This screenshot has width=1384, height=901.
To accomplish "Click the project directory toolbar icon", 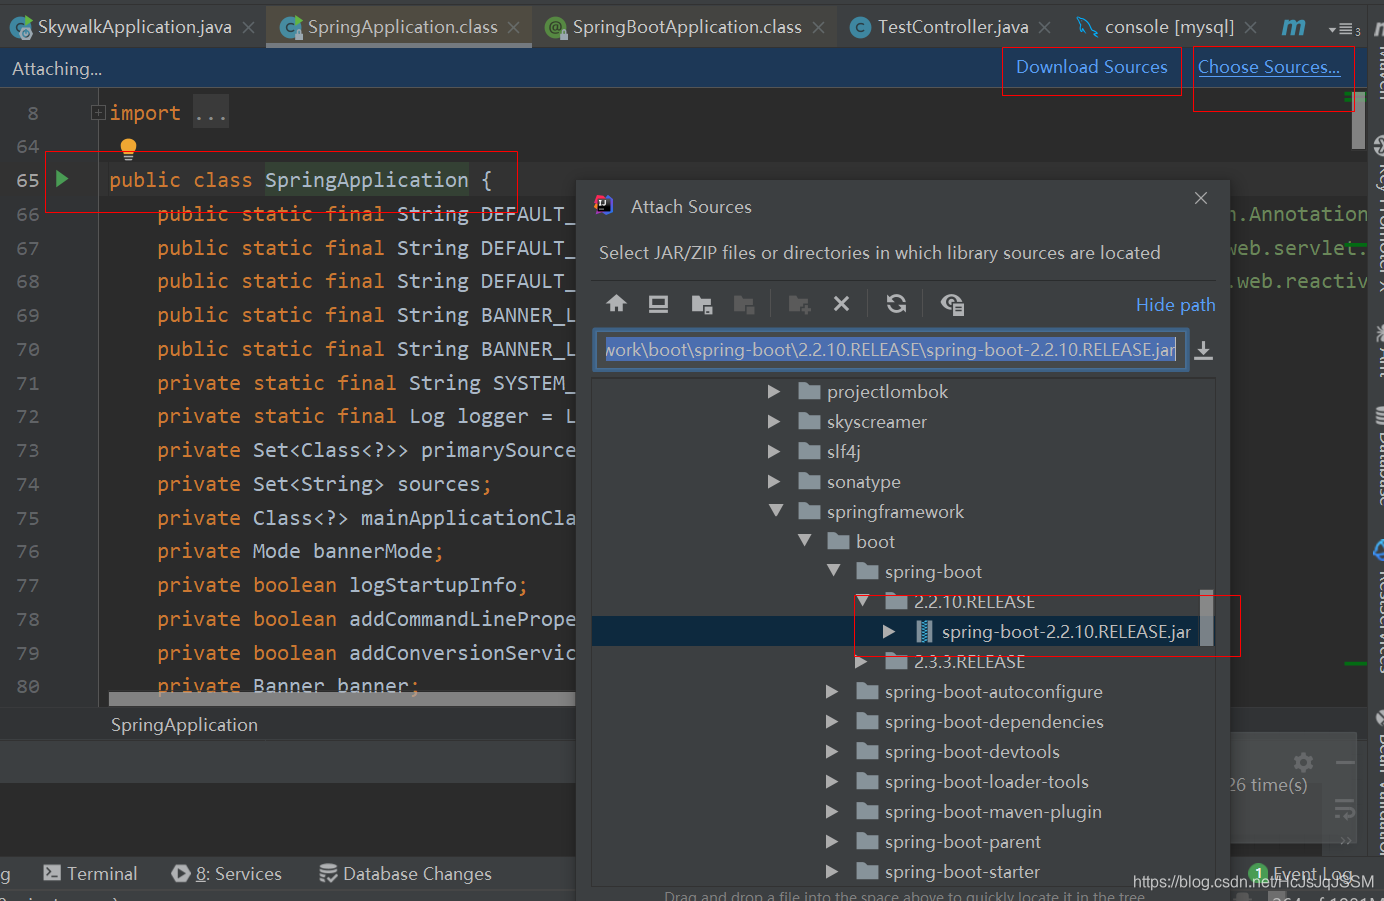I will pyautogui.click(x=702, y=304).
